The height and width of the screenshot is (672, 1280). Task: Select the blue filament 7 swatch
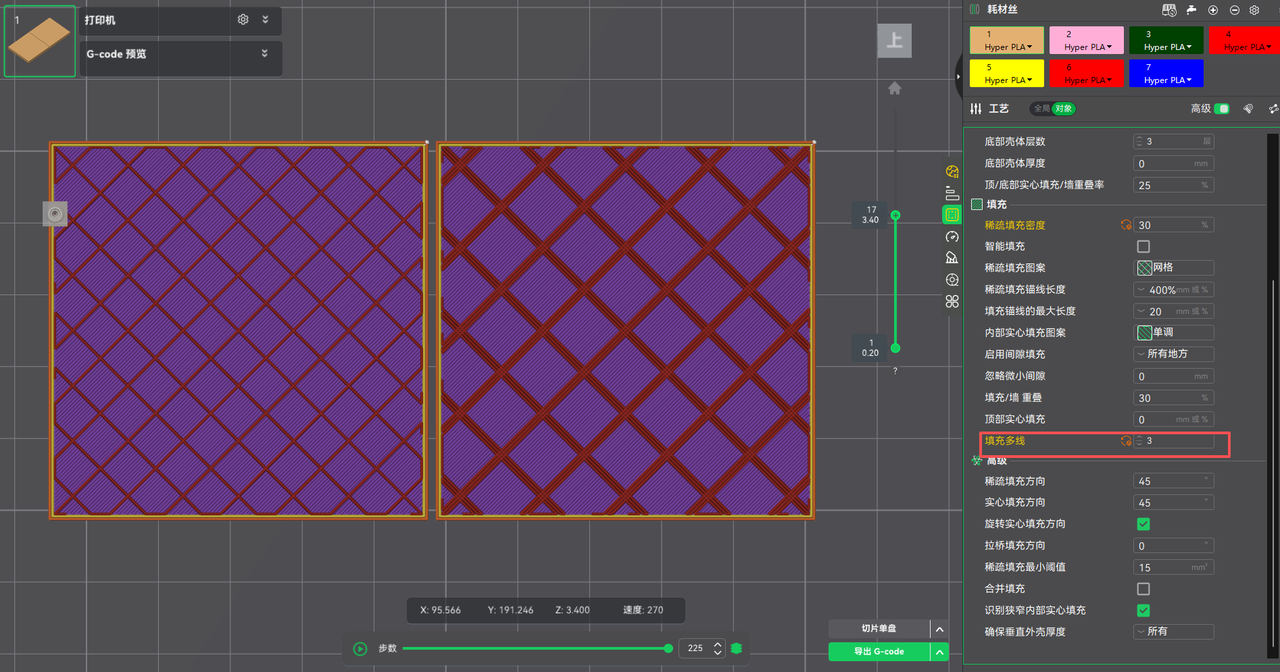(x=1166, y=74)
